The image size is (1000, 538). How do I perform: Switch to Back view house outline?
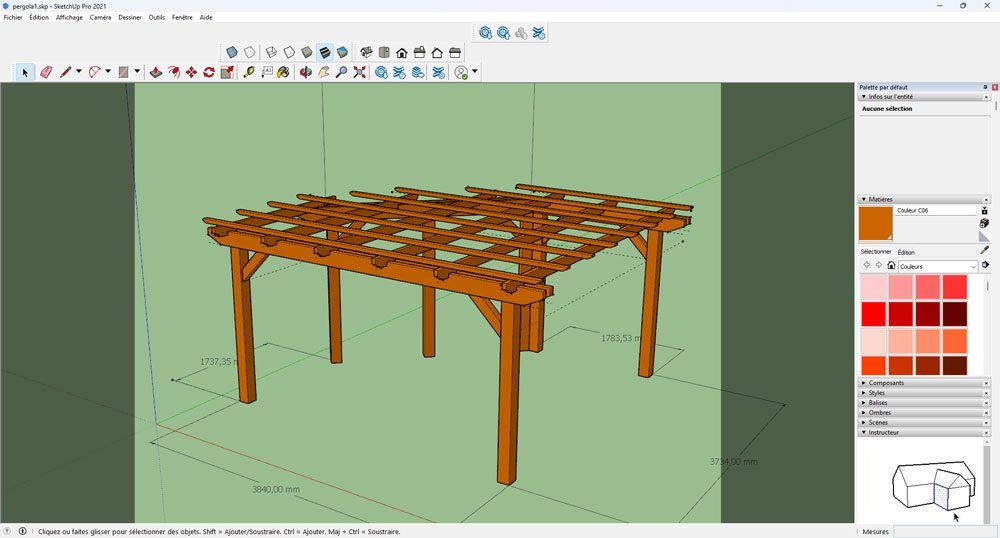(x=438, y=52)
